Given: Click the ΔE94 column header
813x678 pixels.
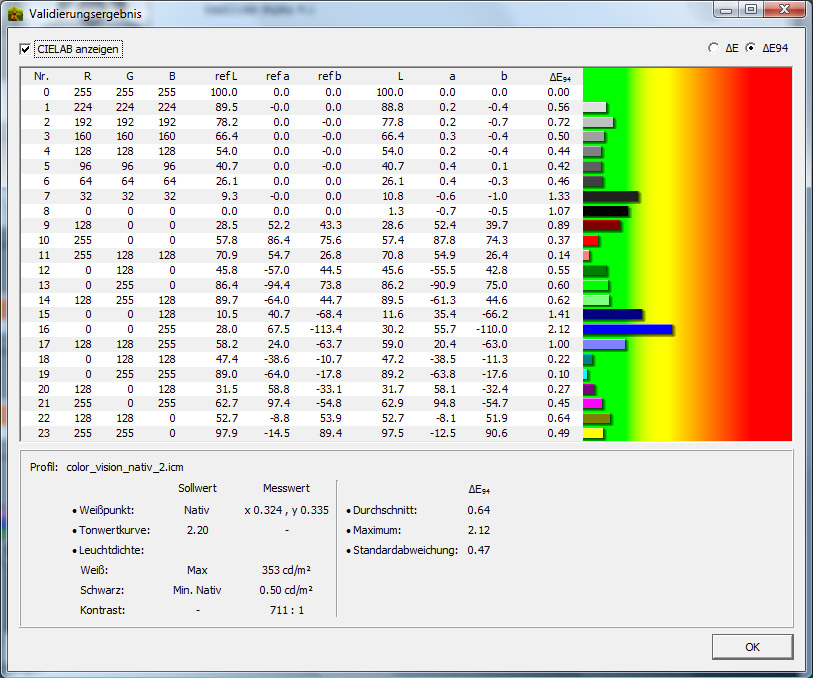Looking at the screenshot, I should point(560,76).
